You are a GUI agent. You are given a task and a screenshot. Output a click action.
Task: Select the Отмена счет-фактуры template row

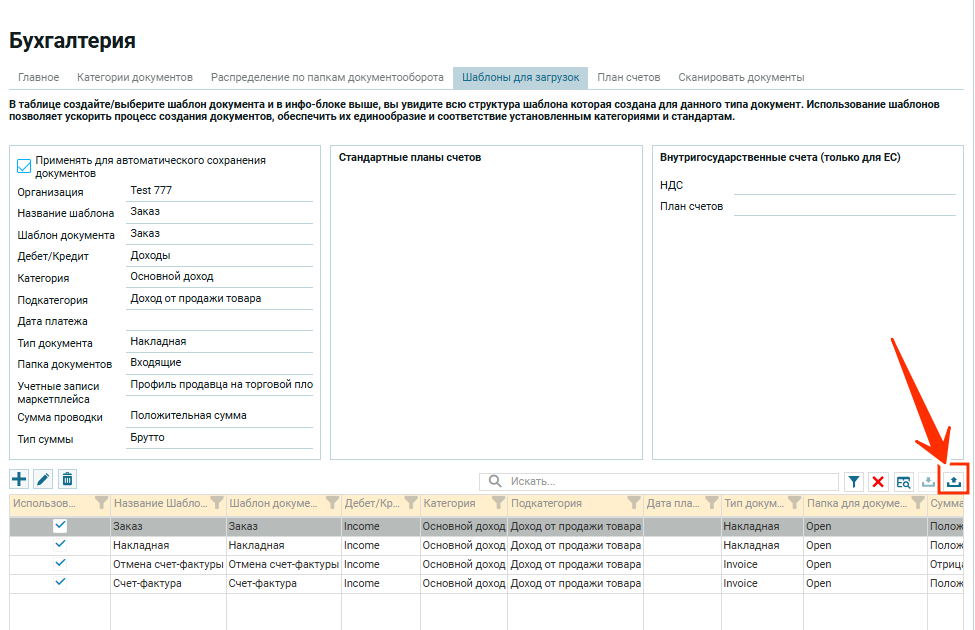point(168,564)
